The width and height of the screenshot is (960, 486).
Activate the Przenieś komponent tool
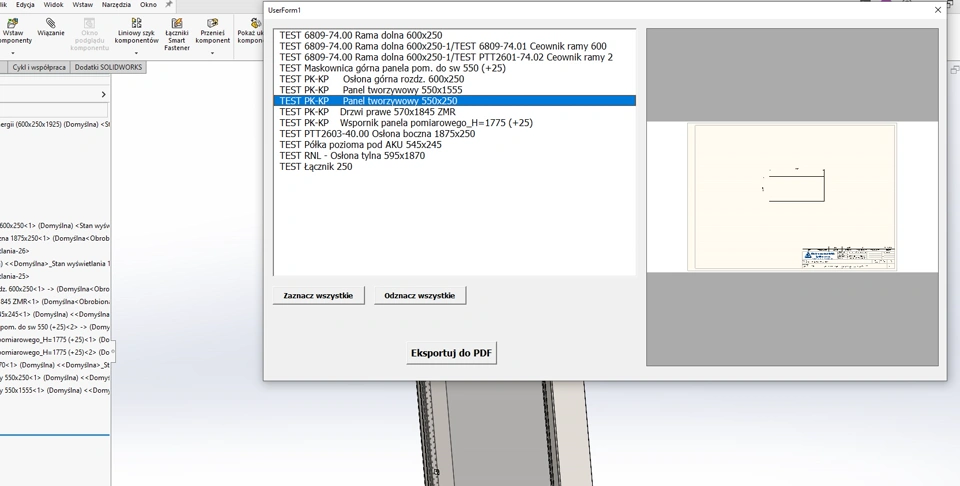tap(212, 23)
